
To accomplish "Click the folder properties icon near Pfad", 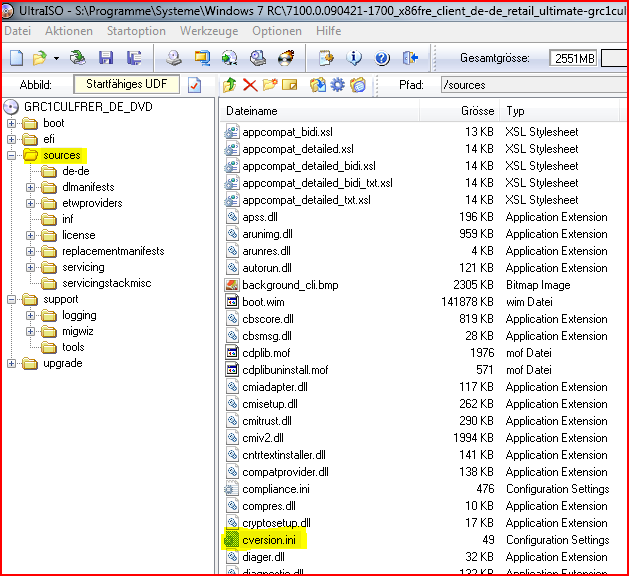I will coord(358,85).
